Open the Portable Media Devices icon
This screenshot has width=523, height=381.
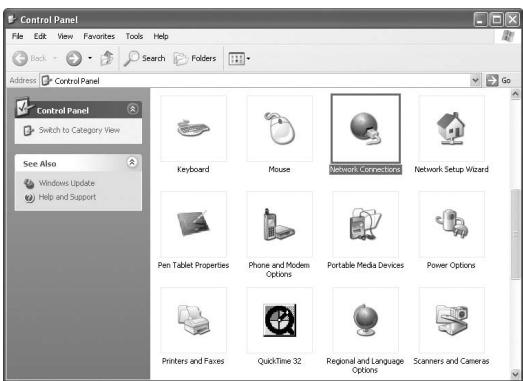pos(366,224)
